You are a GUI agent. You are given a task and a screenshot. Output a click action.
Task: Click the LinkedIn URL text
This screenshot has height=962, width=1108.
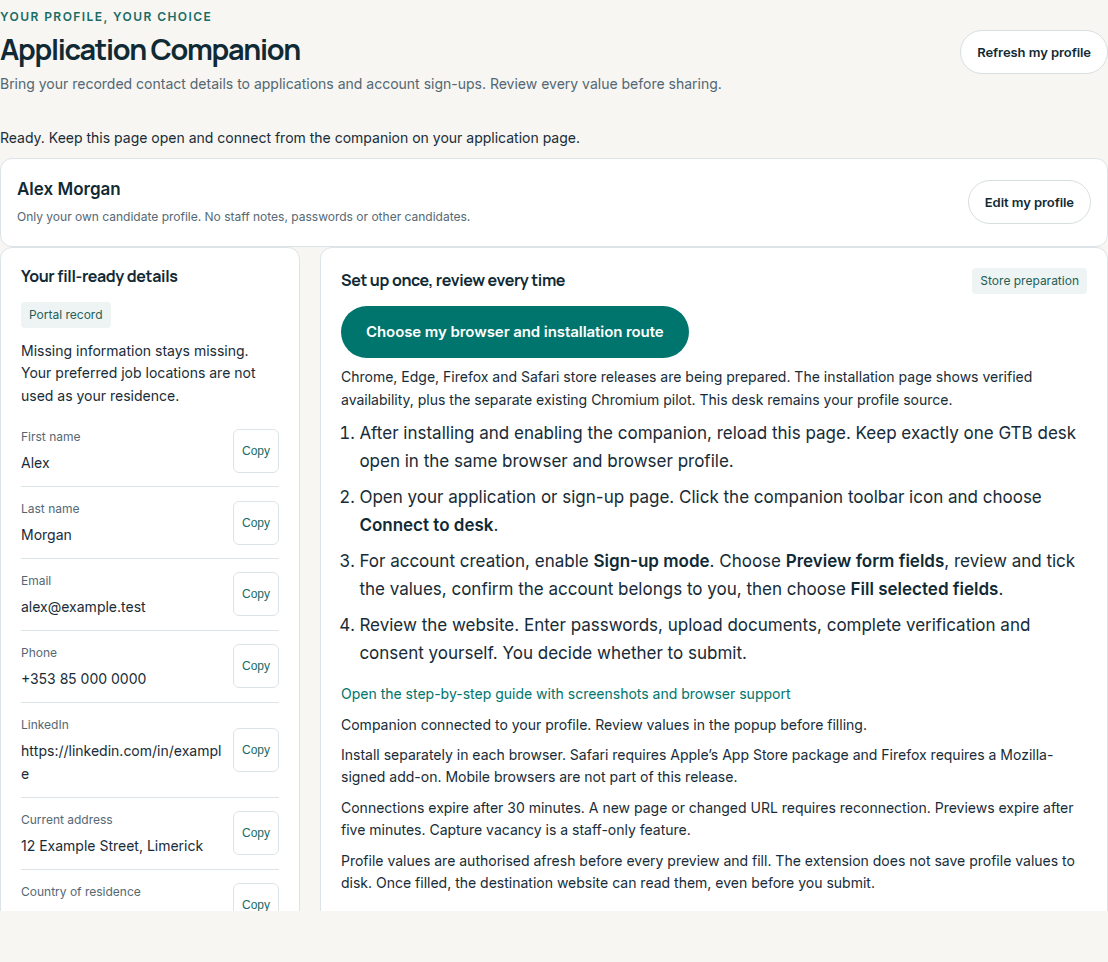[121, 762]
